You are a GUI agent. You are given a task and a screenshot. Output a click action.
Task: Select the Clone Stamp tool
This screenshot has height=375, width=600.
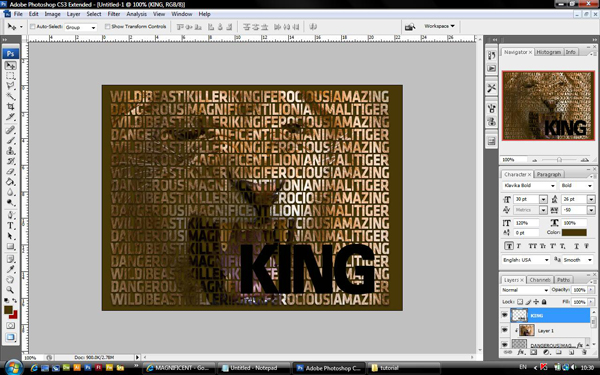coord(10,151)
